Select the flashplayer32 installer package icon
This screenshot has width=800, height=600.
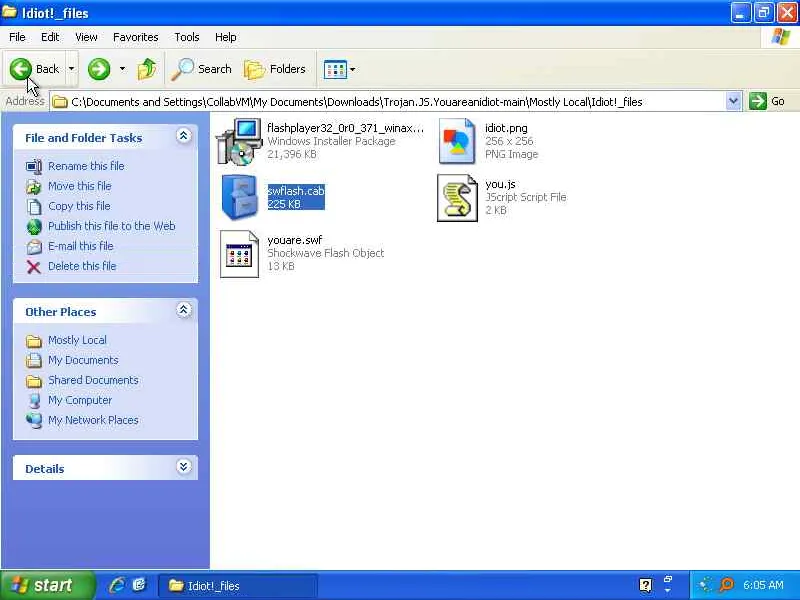click(x=239, y=142)
